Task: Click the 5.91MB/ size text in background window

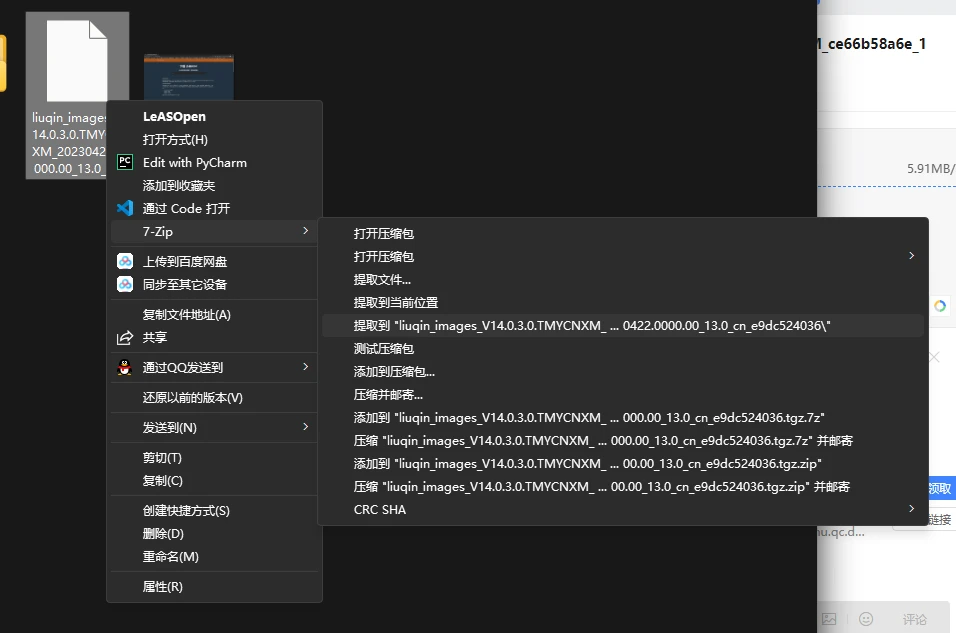Action: [x=931, y=168]
